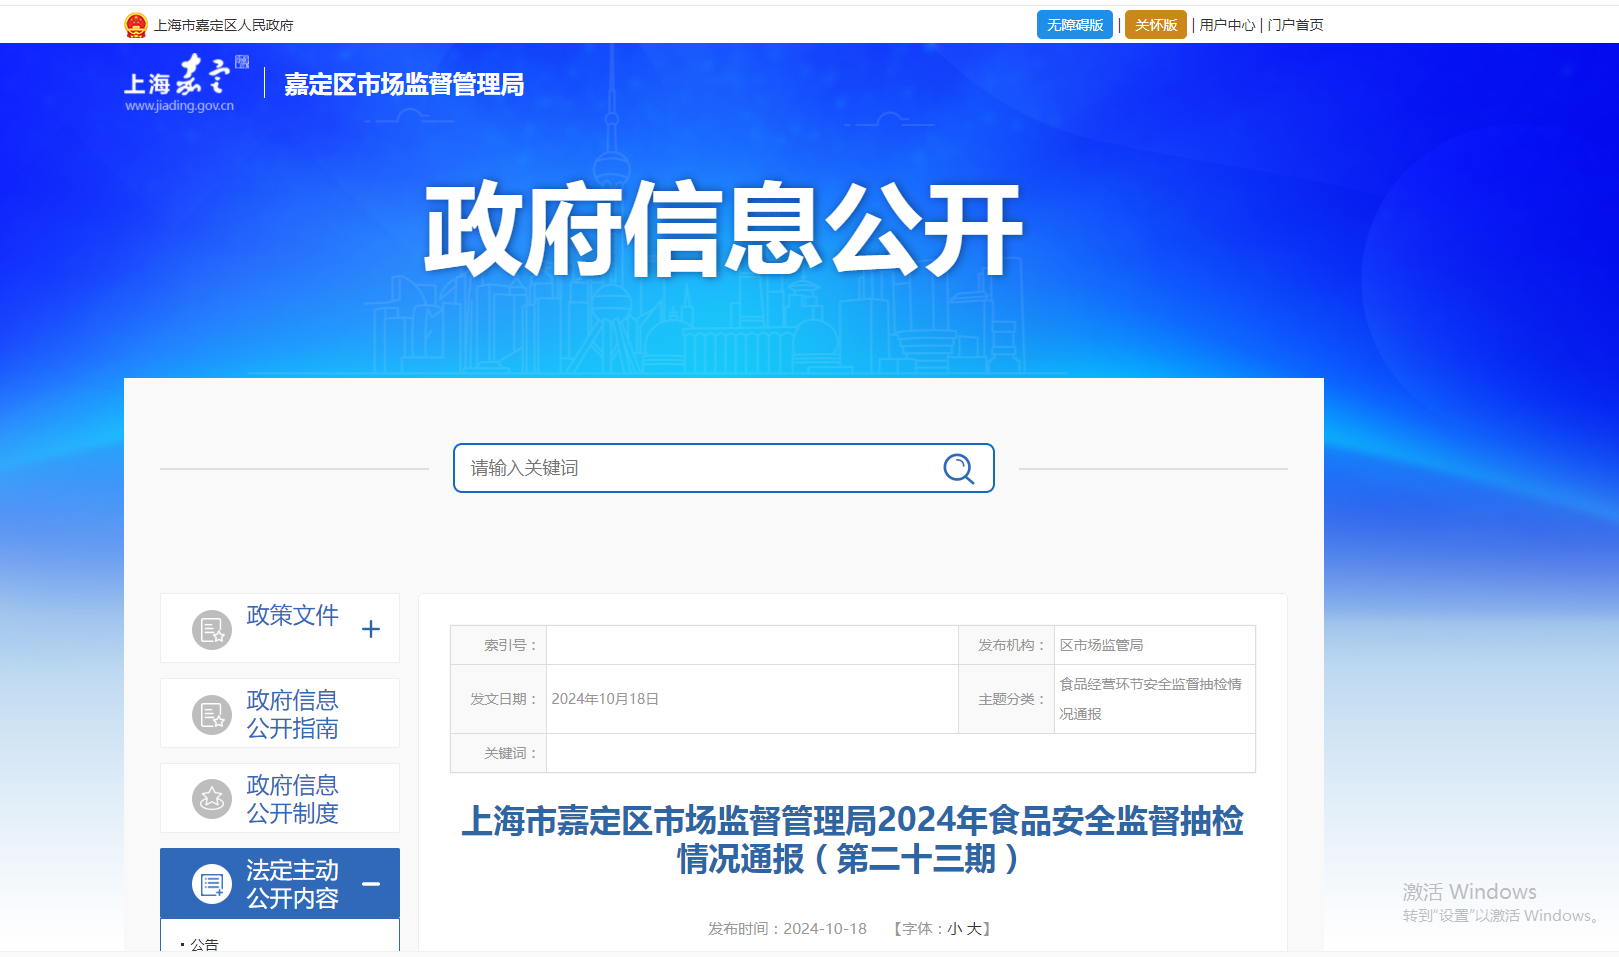Switch to 关怀版 care version
The image size is (1619, 957).
coord(1156,25)
